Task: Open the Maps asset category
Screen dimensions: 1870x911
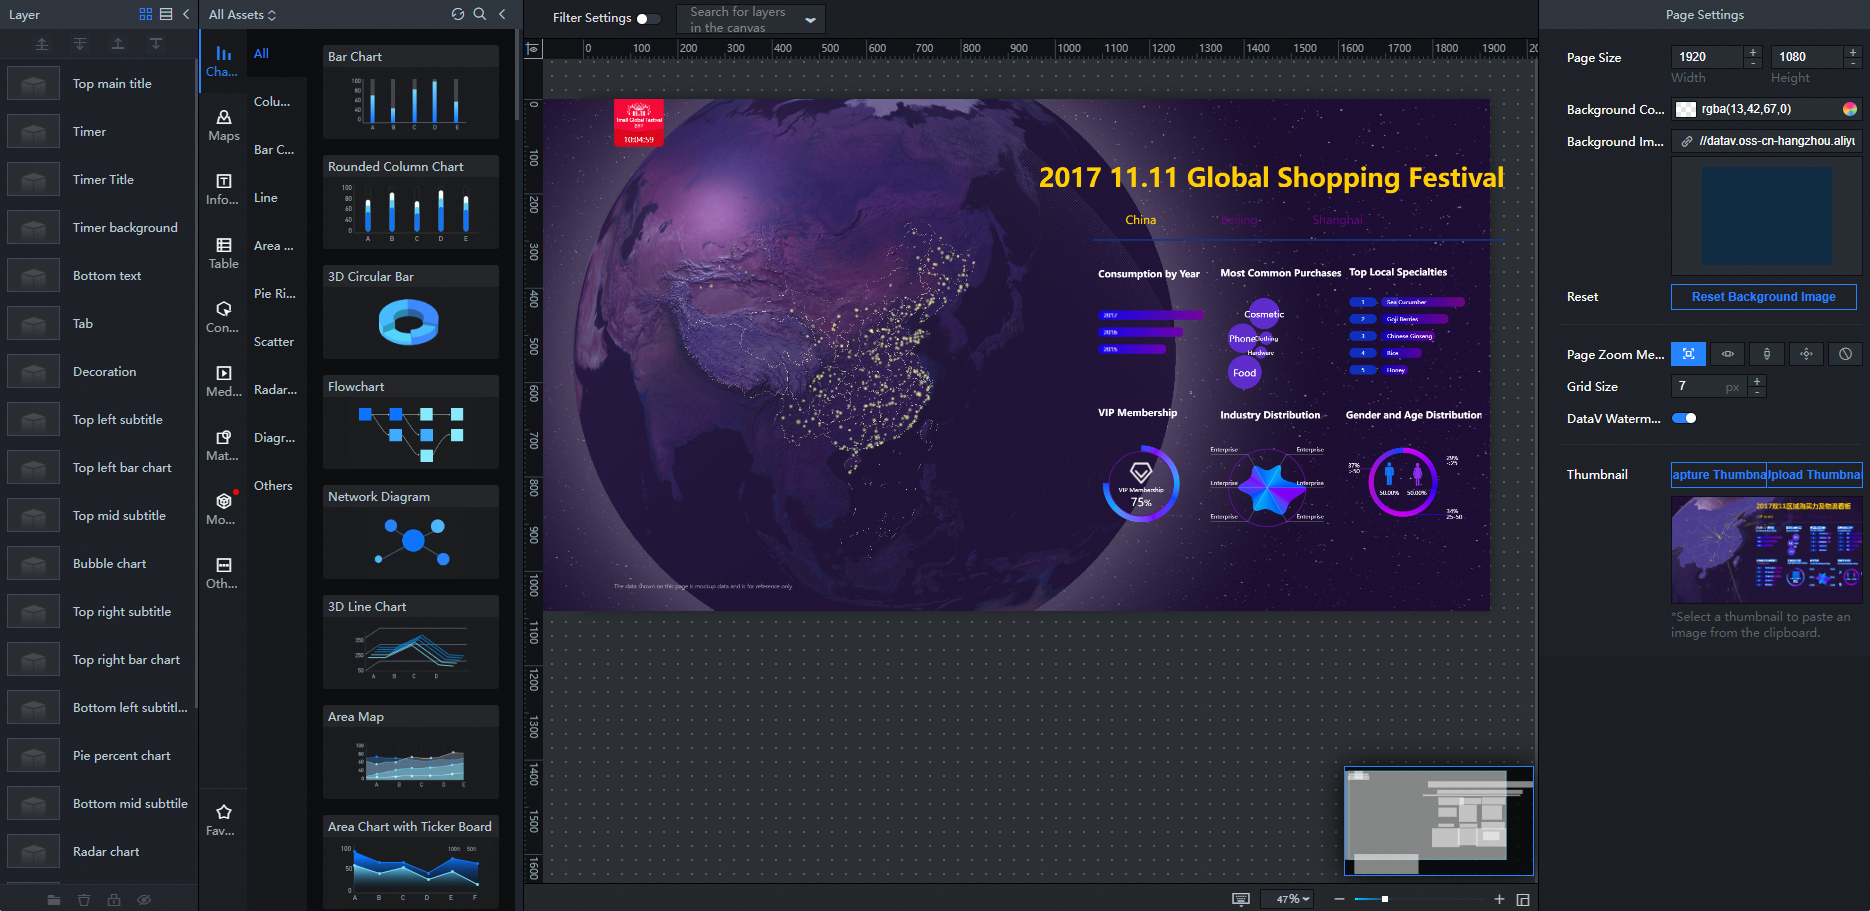Action: coord(223,126)
